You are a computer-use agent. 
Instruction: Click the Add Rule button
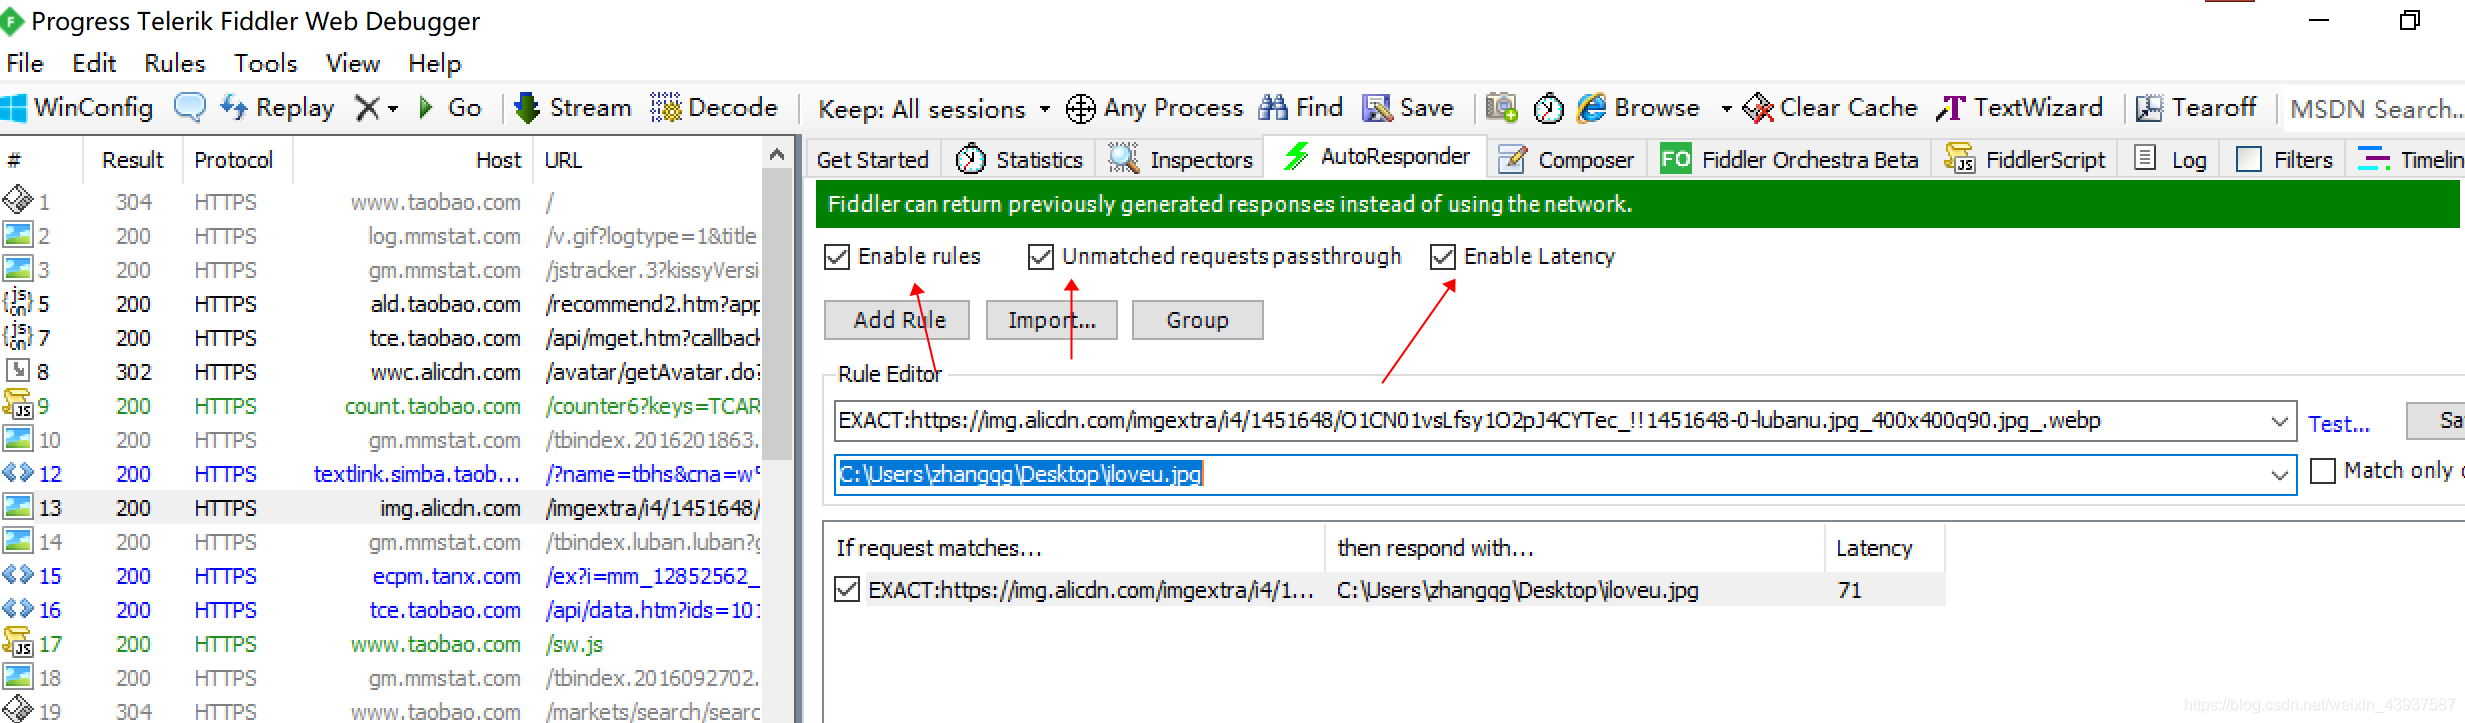point(898,320)
